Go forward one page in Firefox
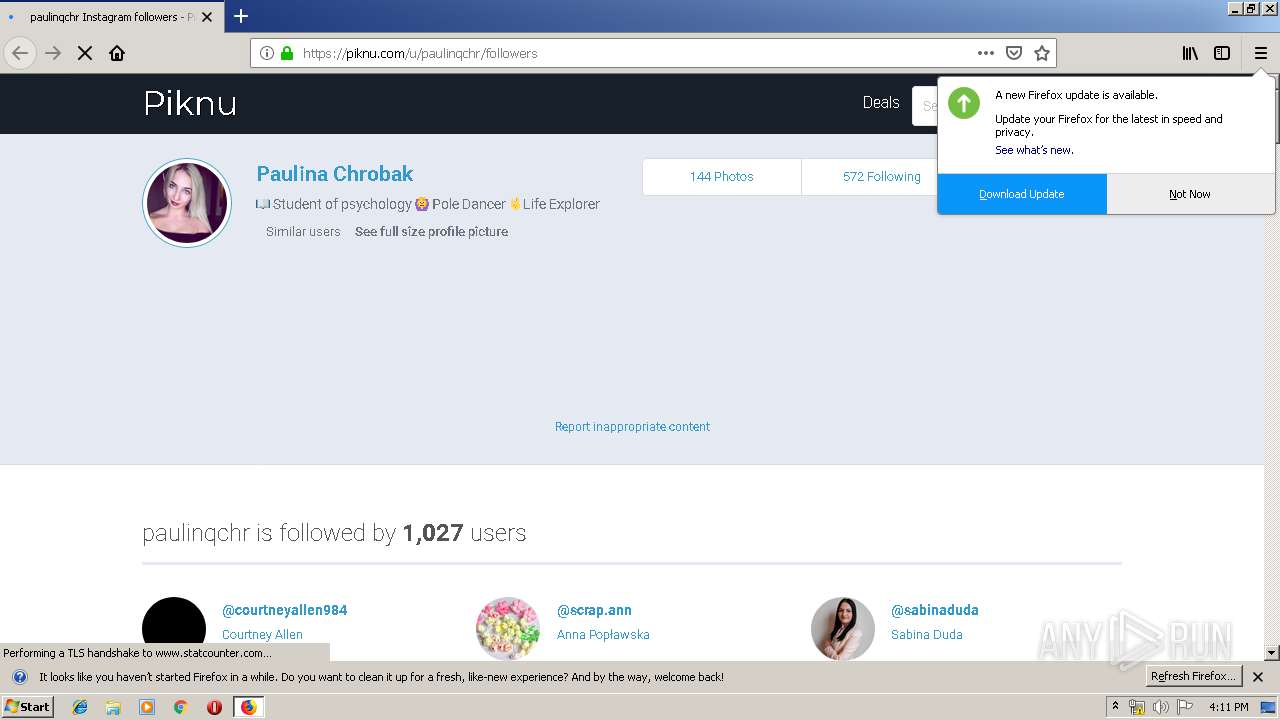Screen dimensions: 1280x720 coord(53,53)
